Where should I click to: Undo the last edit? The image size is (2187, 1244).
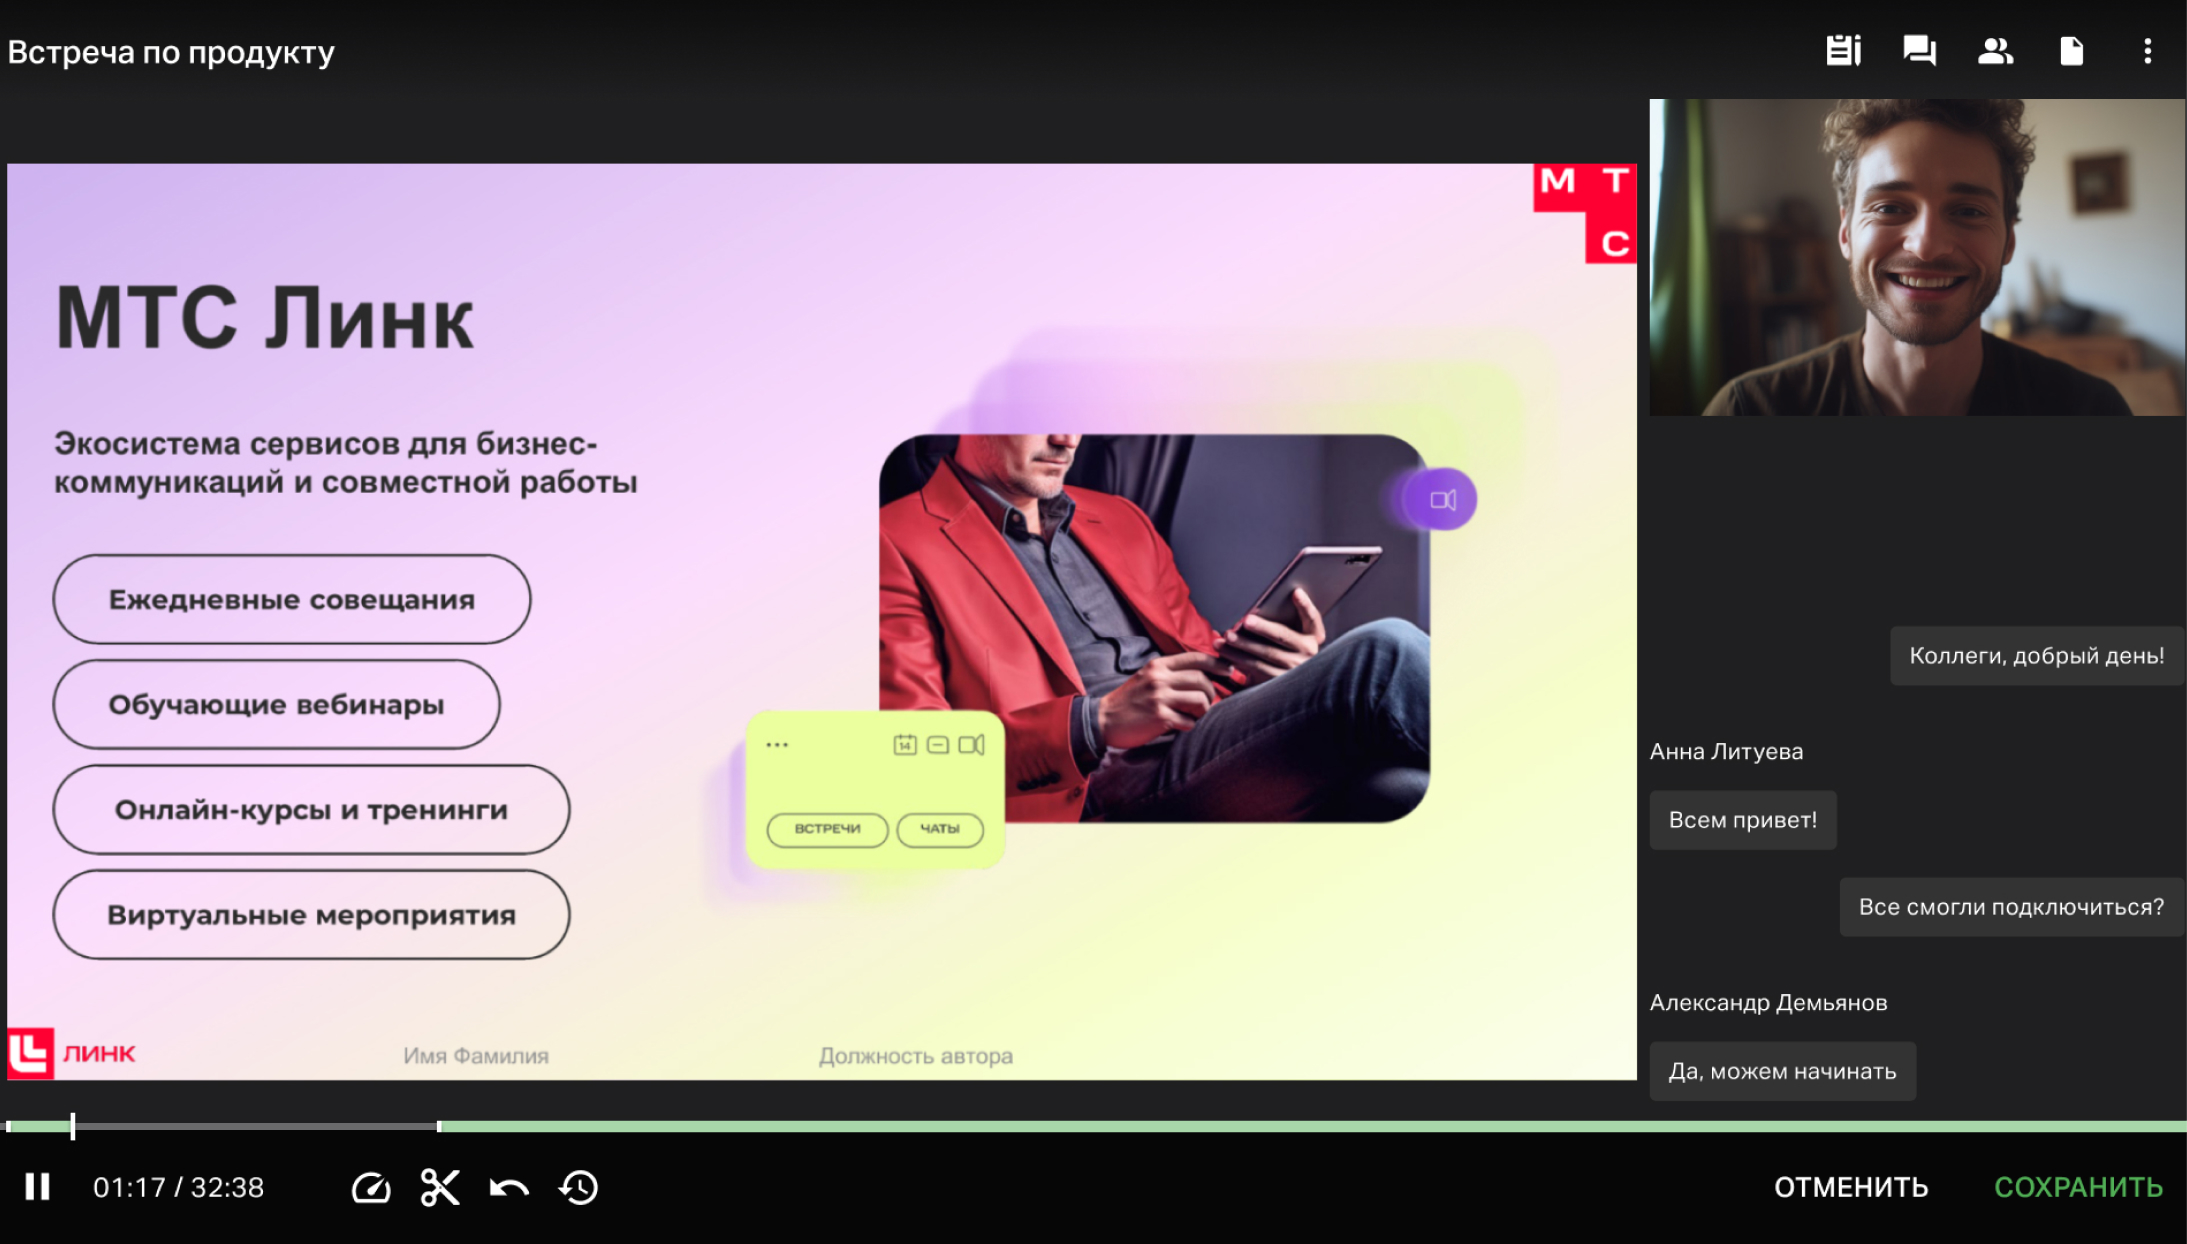[x=509, y=1188]
